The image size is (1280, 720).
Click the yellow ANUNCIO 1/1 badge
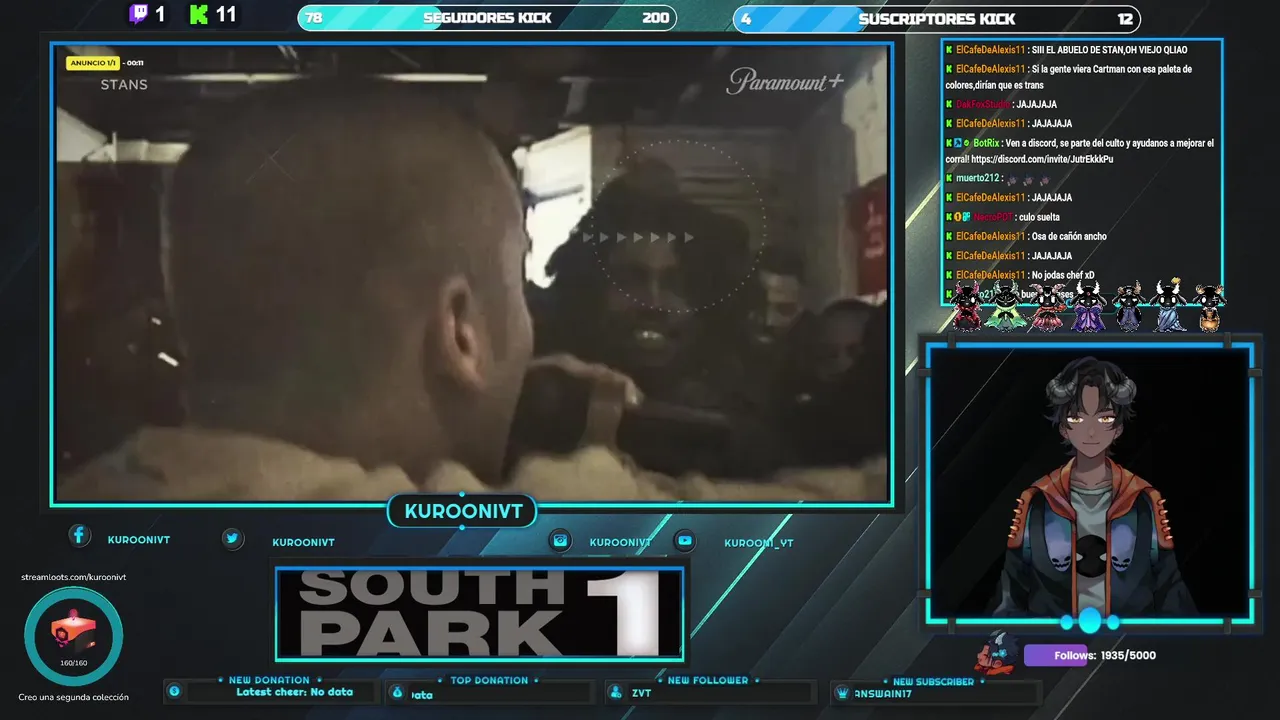[93, 63]
